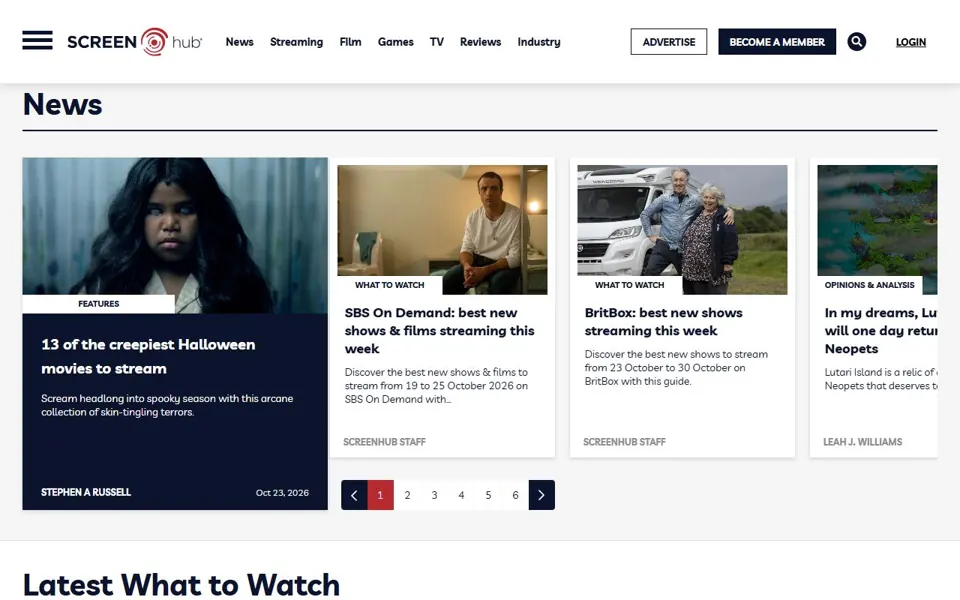Click the ScreenHub logo

point(135,42)
